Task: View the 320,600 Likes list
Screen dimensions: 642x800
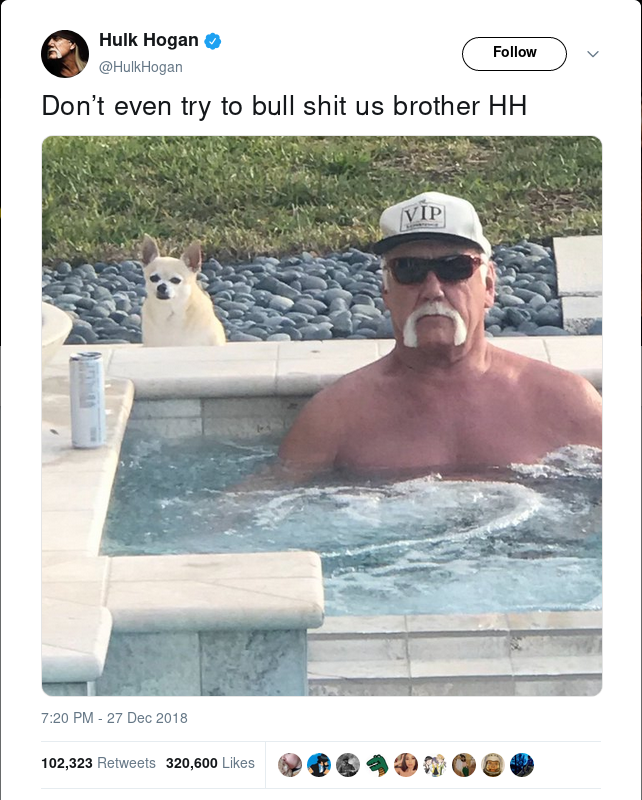Action: [210, 763]
